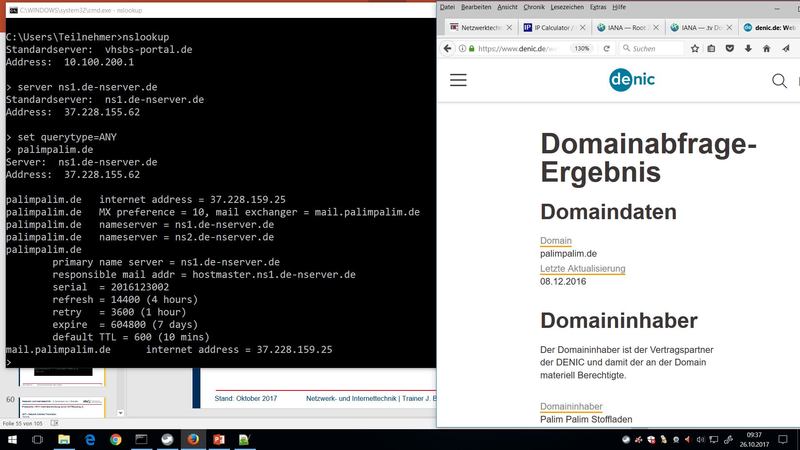
Task: Click the PowerPoint slide panel scroll-down arrow
Action: click(x=120, y=413)
